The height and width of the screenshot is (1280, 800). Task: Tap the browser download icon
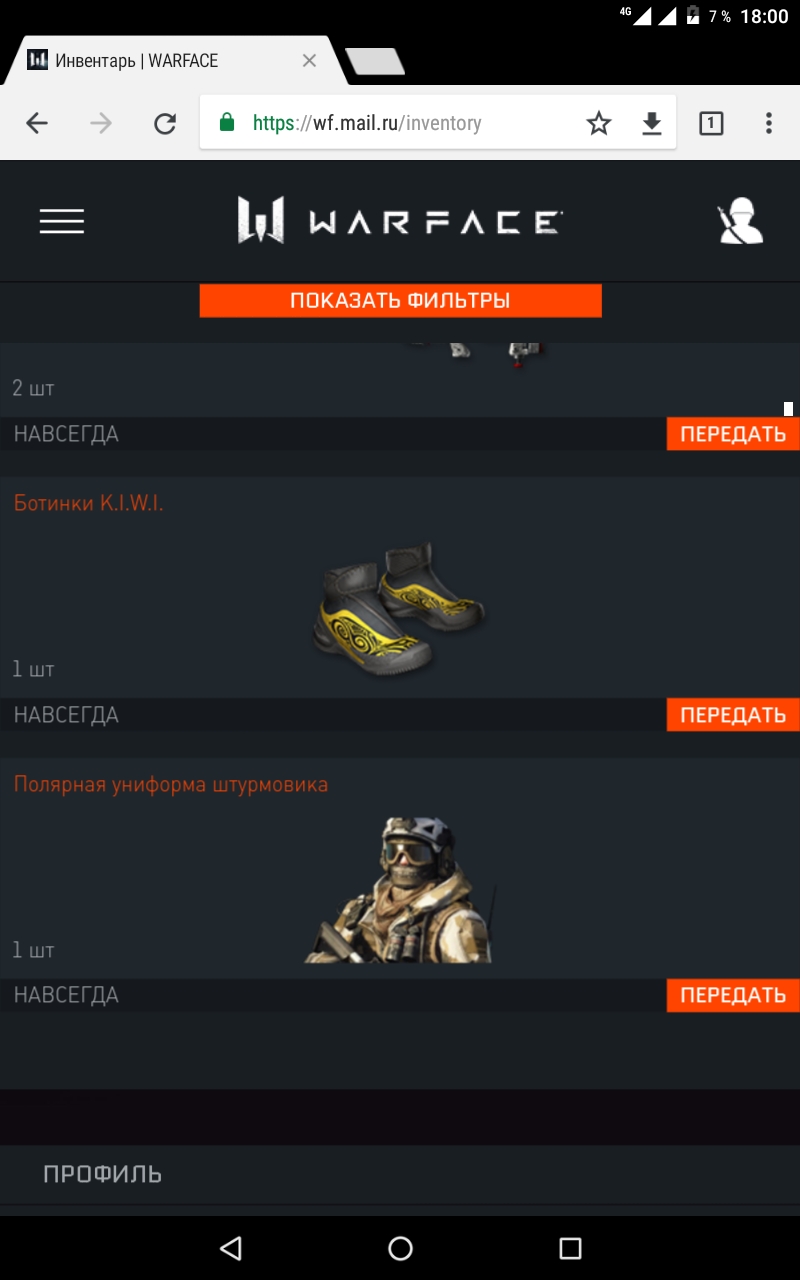pyautogui.click(x=652, y=123)
